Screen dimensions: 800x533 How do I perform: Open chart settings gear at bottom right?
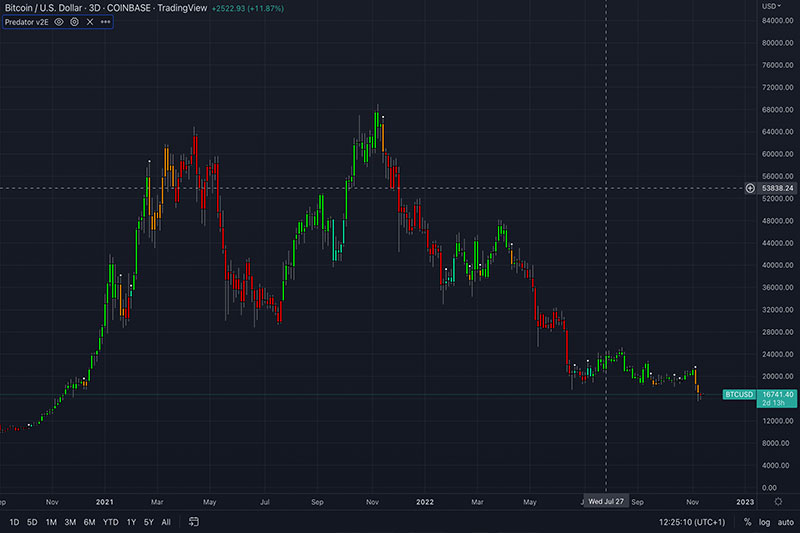point(778,502)
